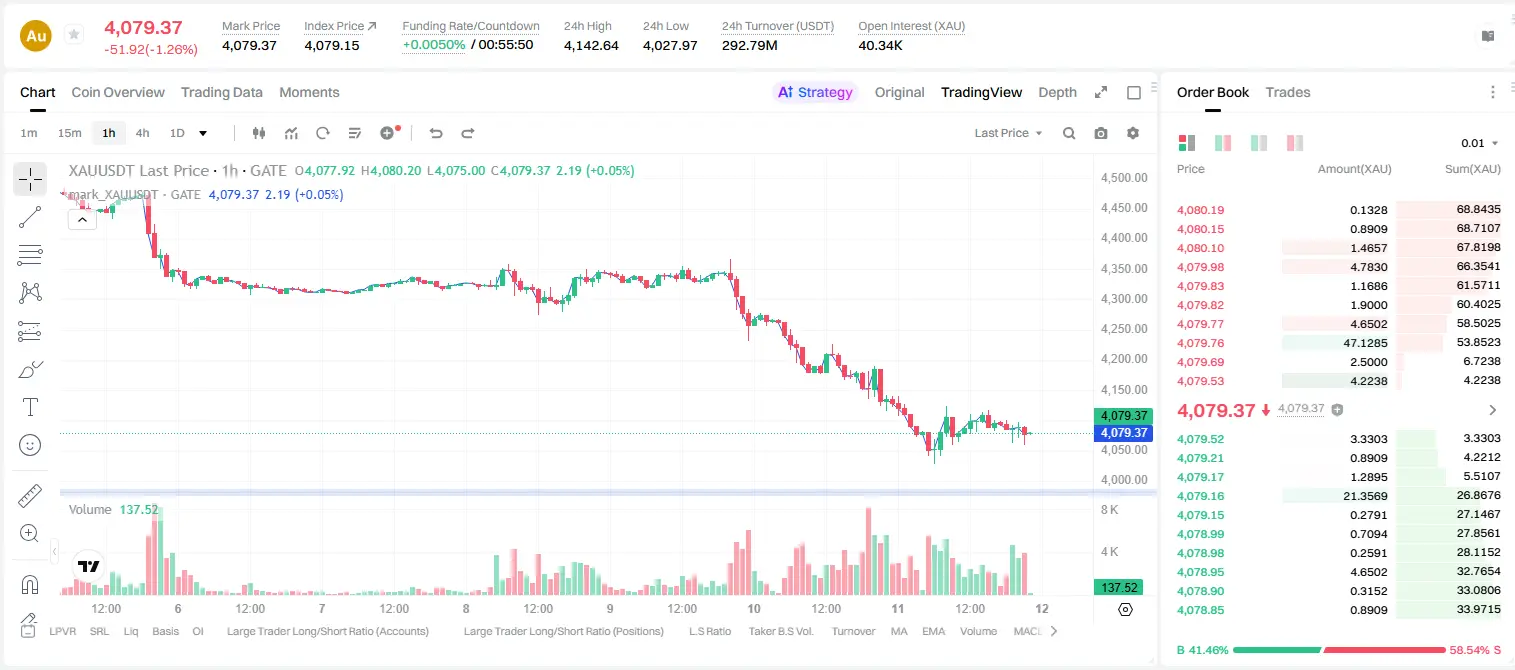Viewport: 1515px width, 670px height.
Task: Show asks-only order book view
Action: pyautogui.click(x=1294, y=143)
